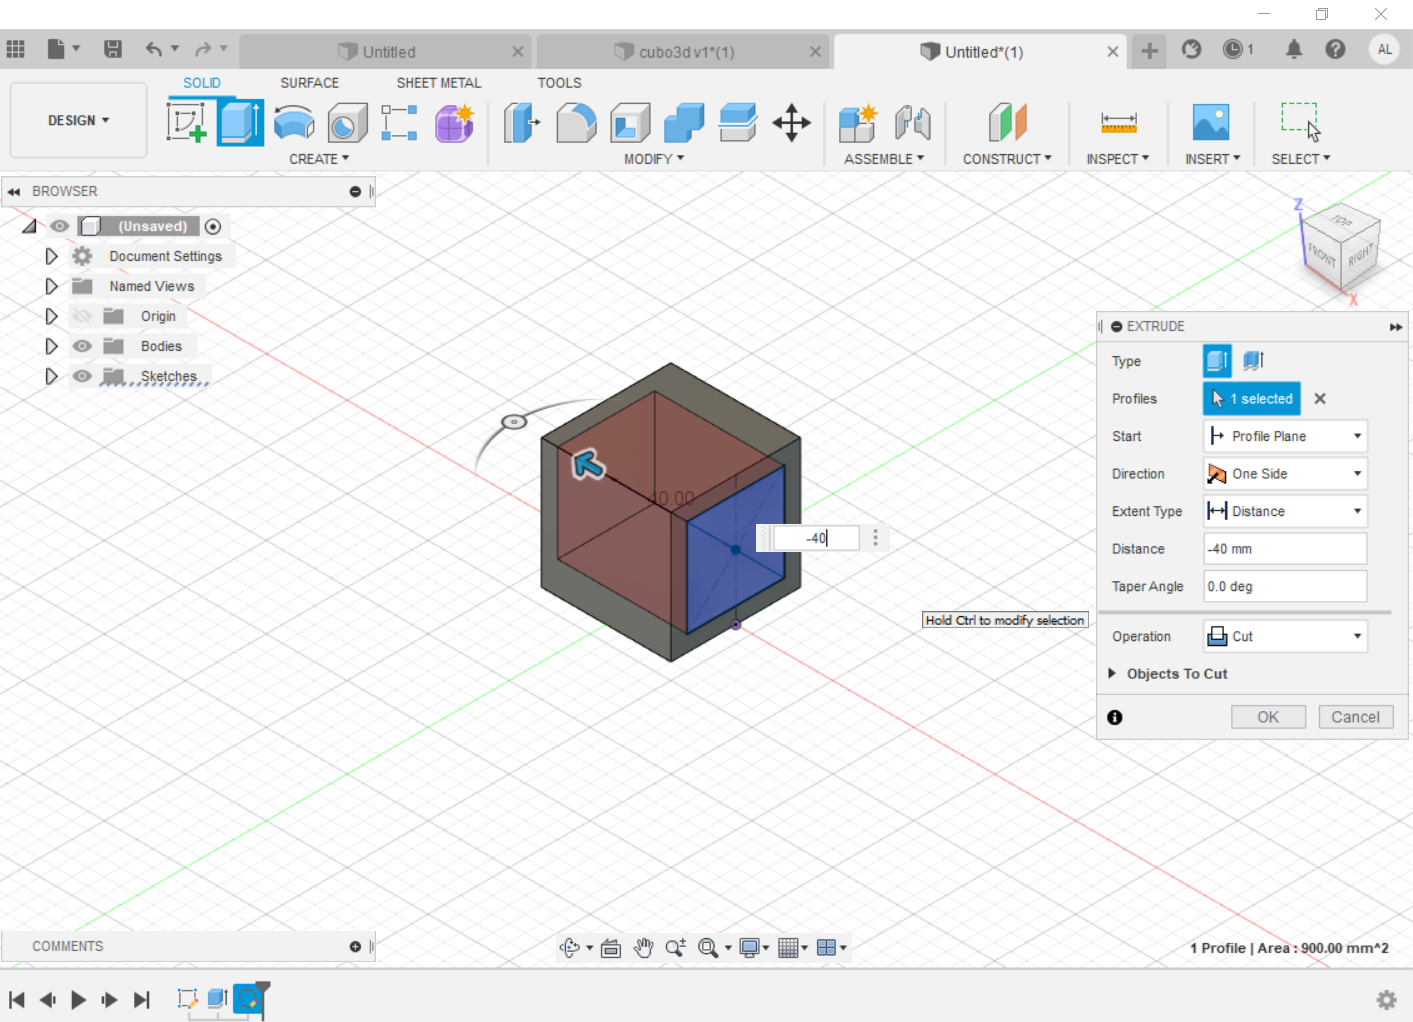Click the Create Sketch icon

point(186,123)
